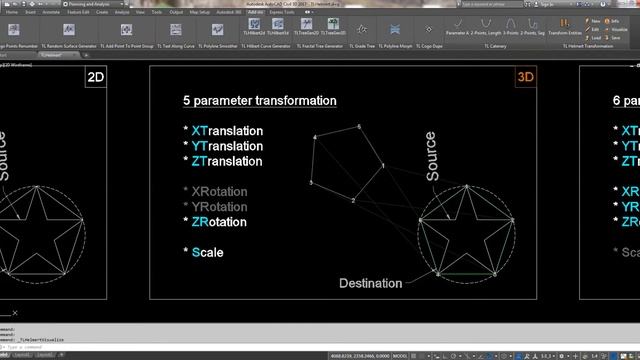Click the keyword search field
640x360 pixels.
(x=491, y=4)
